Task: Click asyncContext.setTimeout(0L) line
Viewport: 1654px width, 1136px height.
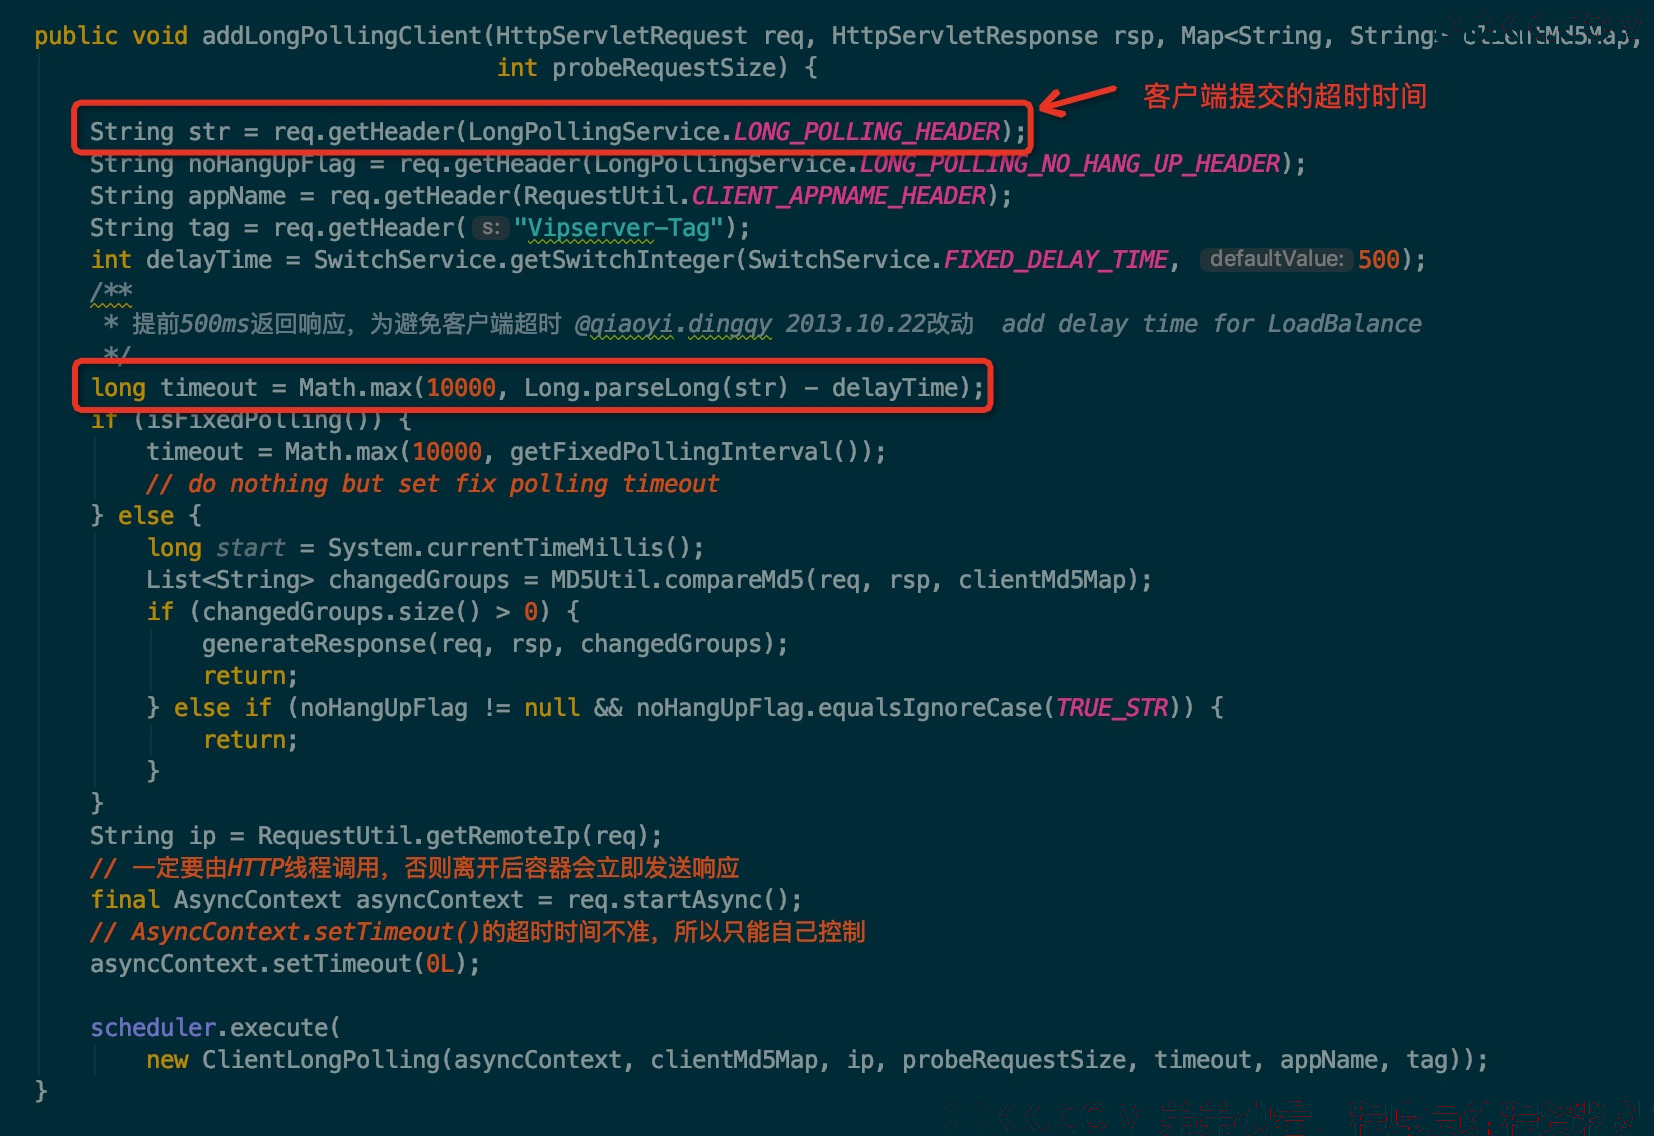Action: click(x=285, y=964)
